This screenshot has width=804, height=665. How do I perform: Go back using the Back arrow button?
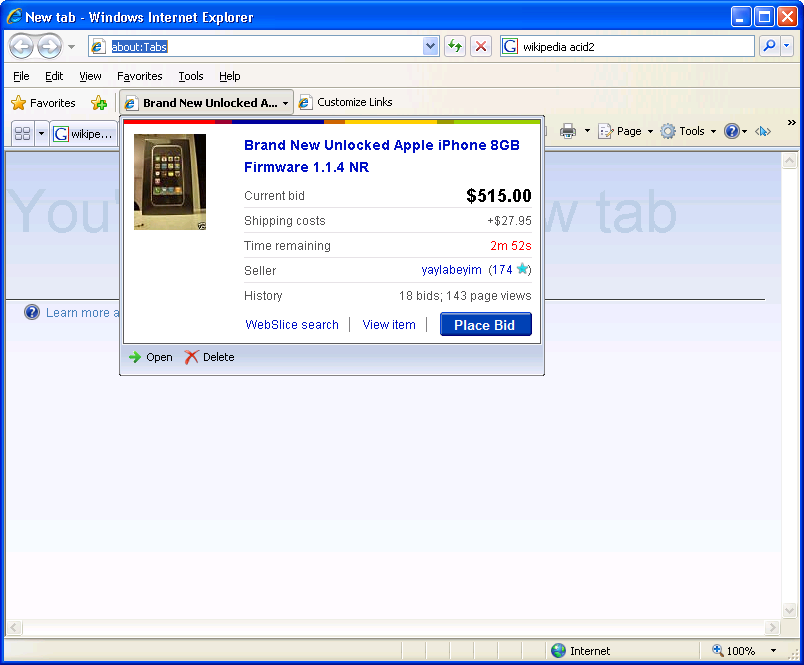pyautogui.click(x=22, y=47)
